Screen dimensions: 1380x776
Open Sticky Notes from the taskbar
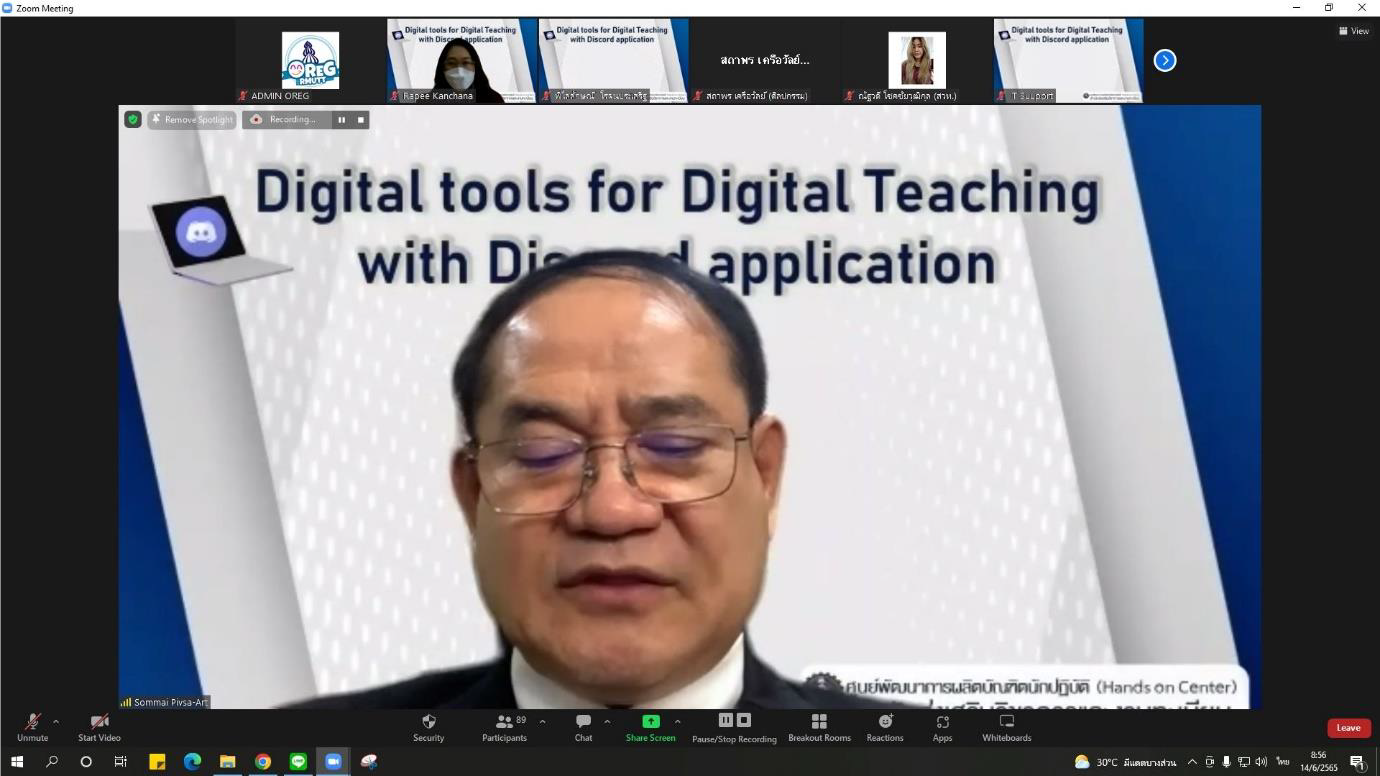pyautogui.click(x=157, y=762)
